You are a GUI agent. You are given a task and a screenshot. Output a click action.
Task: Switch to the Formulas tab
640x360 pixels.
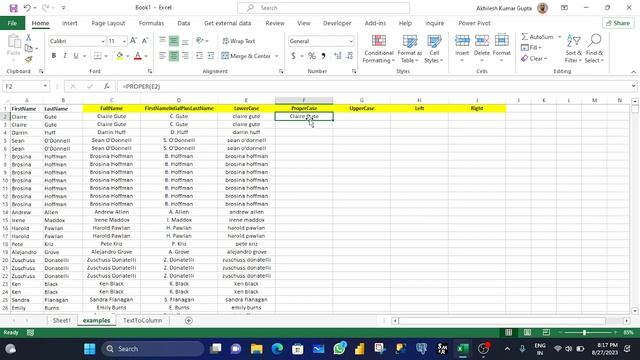click(x=151, y=23)
